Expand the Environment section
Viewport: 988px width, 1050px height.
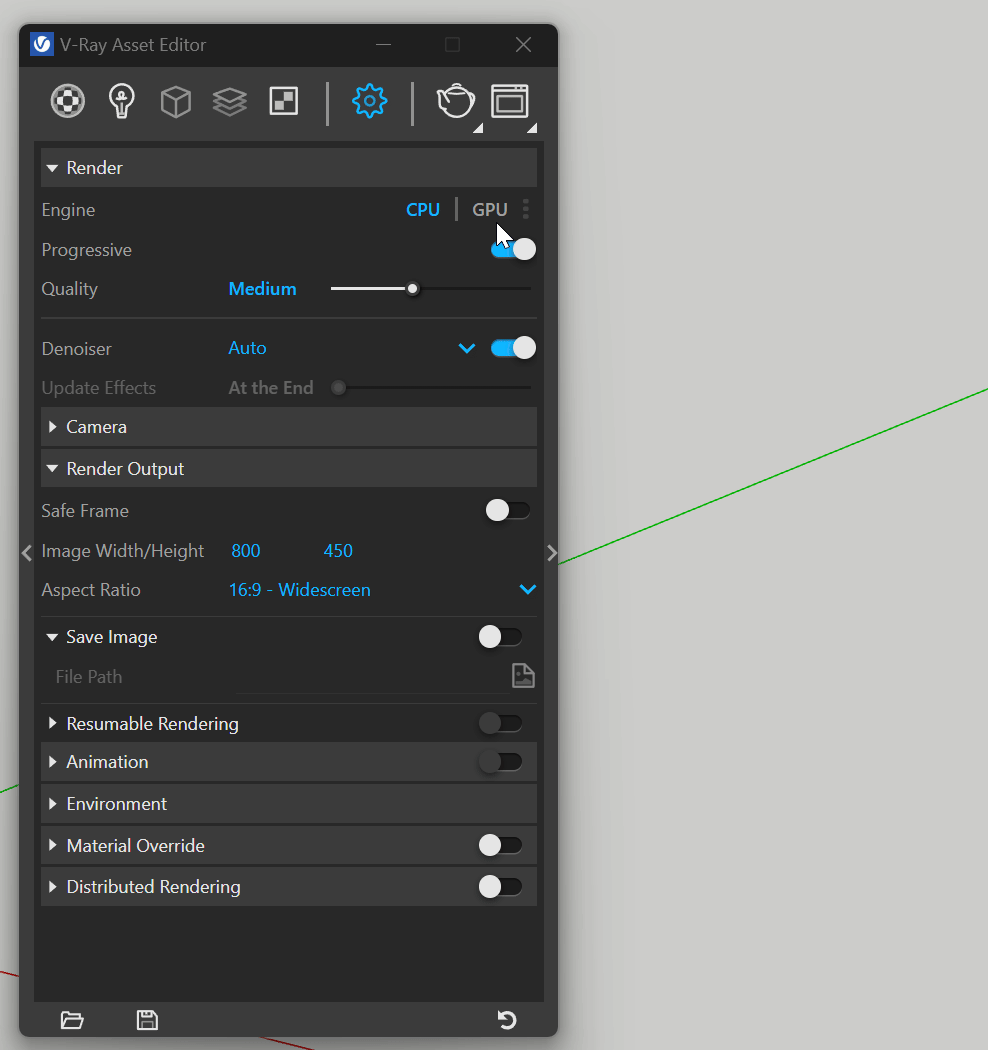116,804
